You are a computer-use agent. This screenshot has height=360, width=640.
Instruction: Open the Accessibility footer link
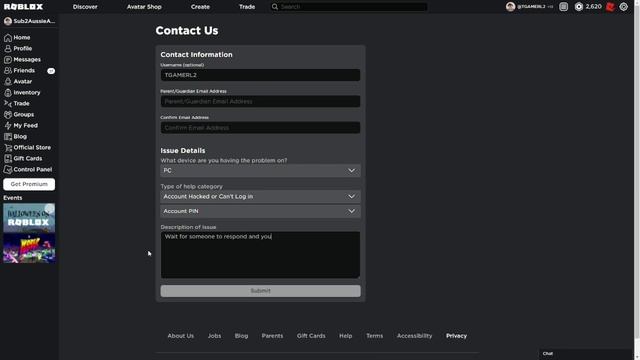point(414,336)
